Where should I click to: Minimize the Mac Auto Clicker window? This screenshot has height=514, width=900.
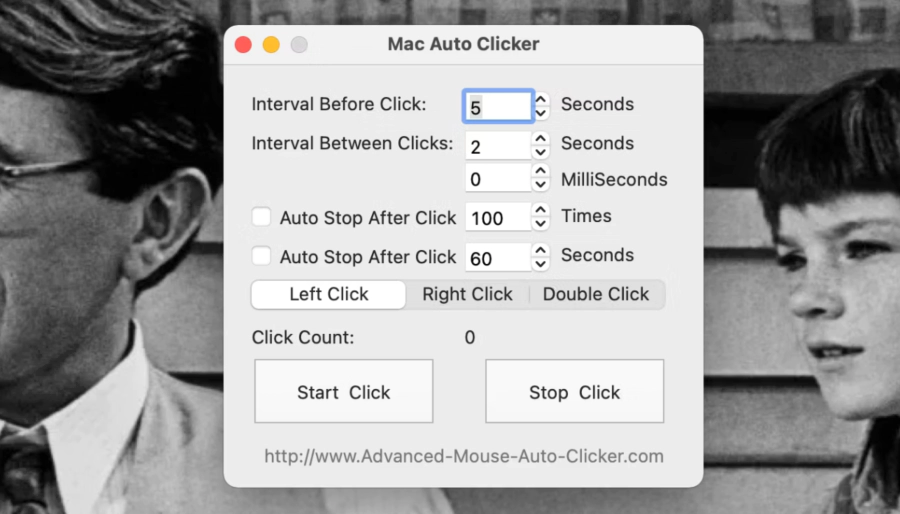click(271, 45)
